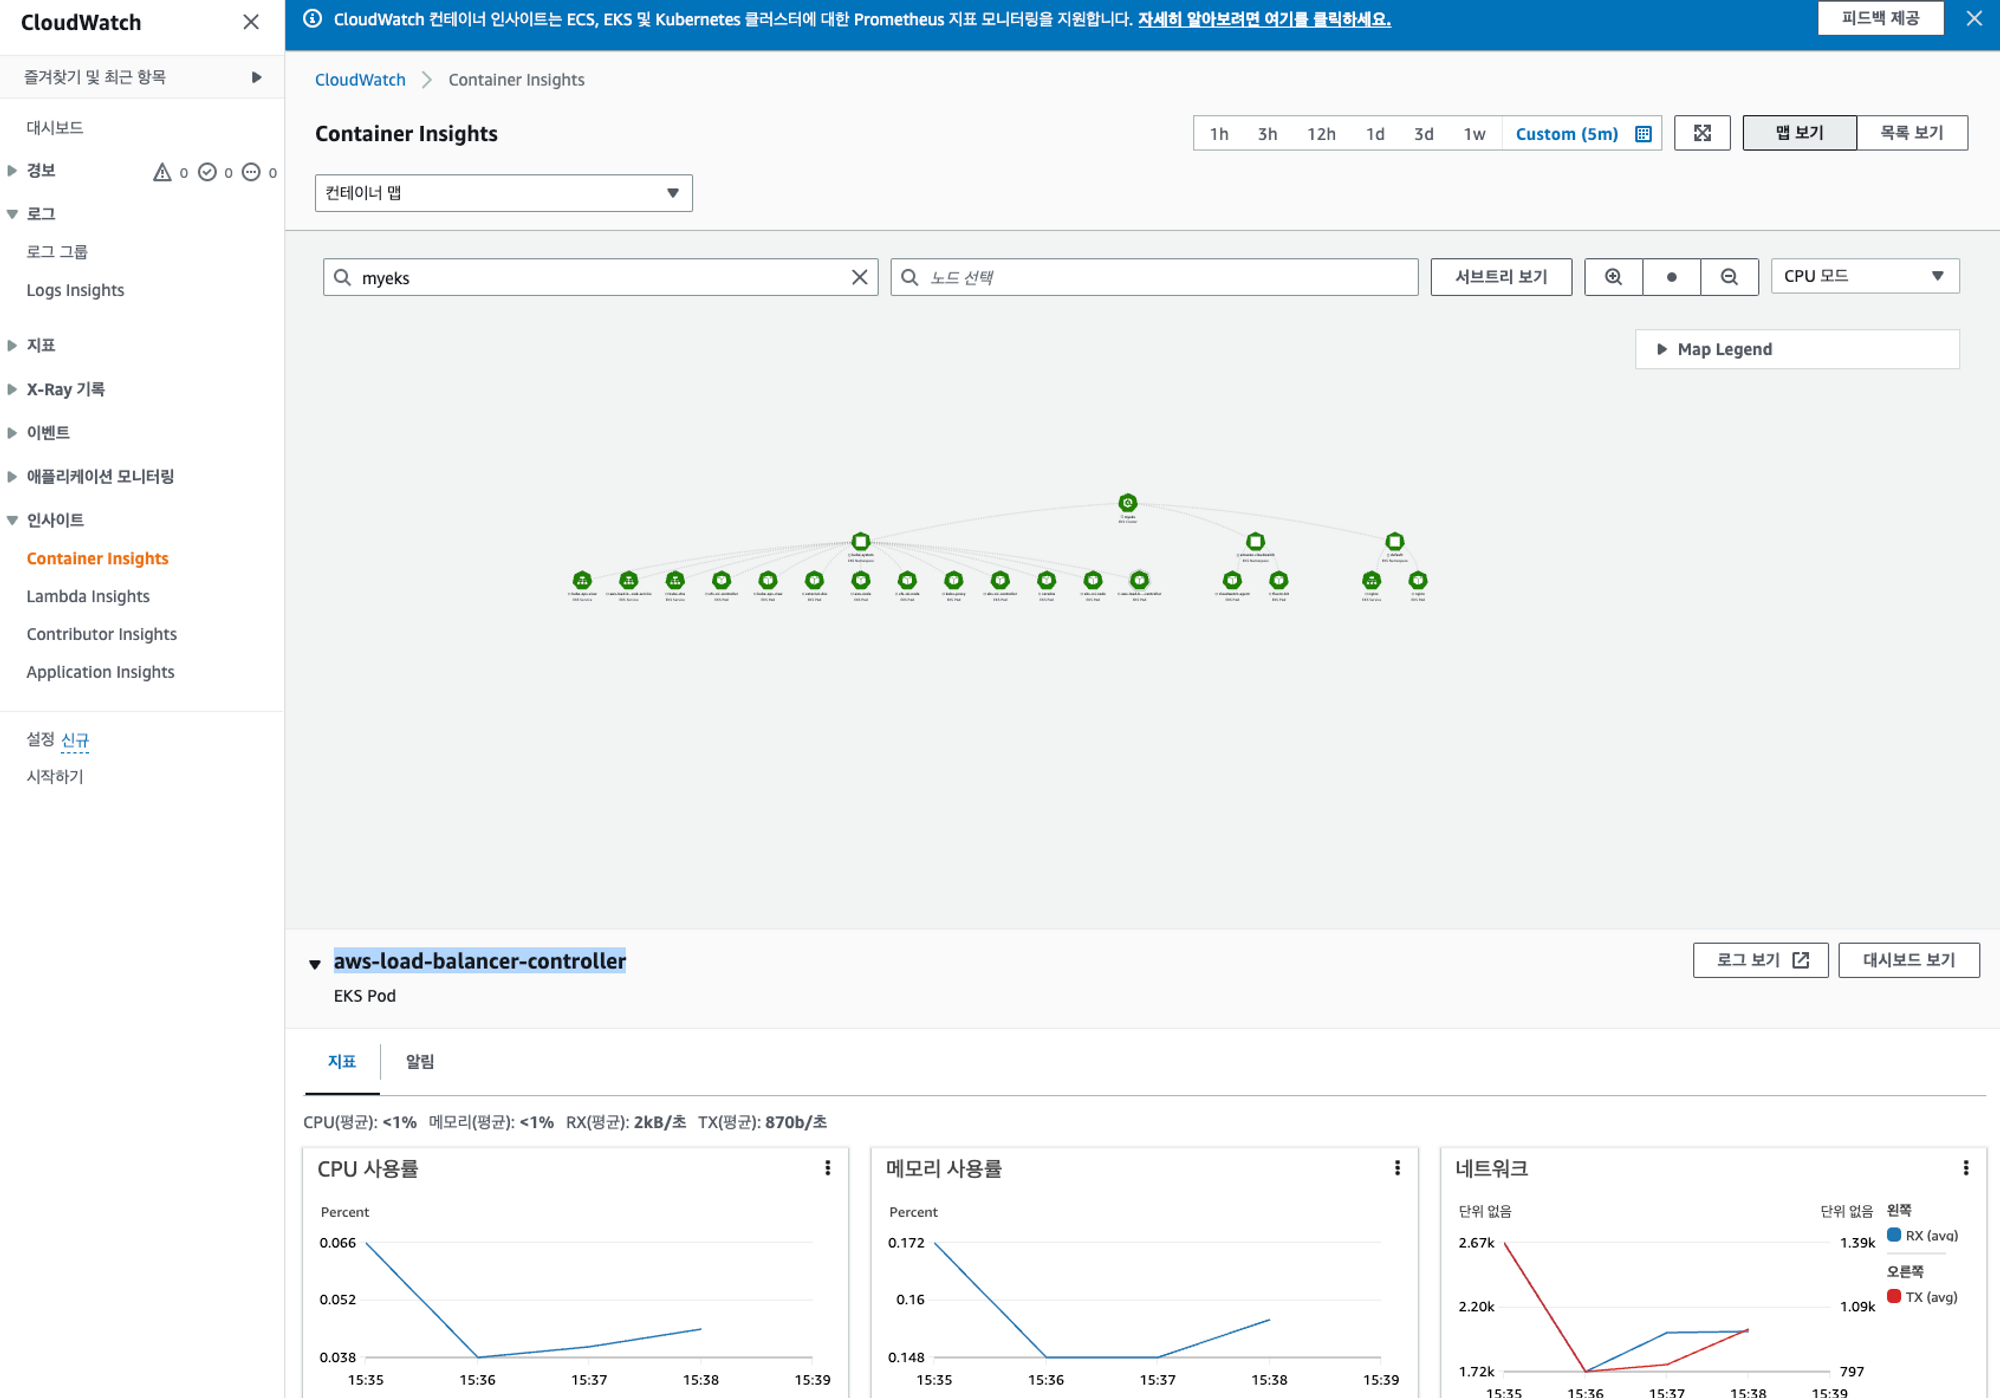
Task: Select the 1h time range
Action: (x=1219, y=134)
